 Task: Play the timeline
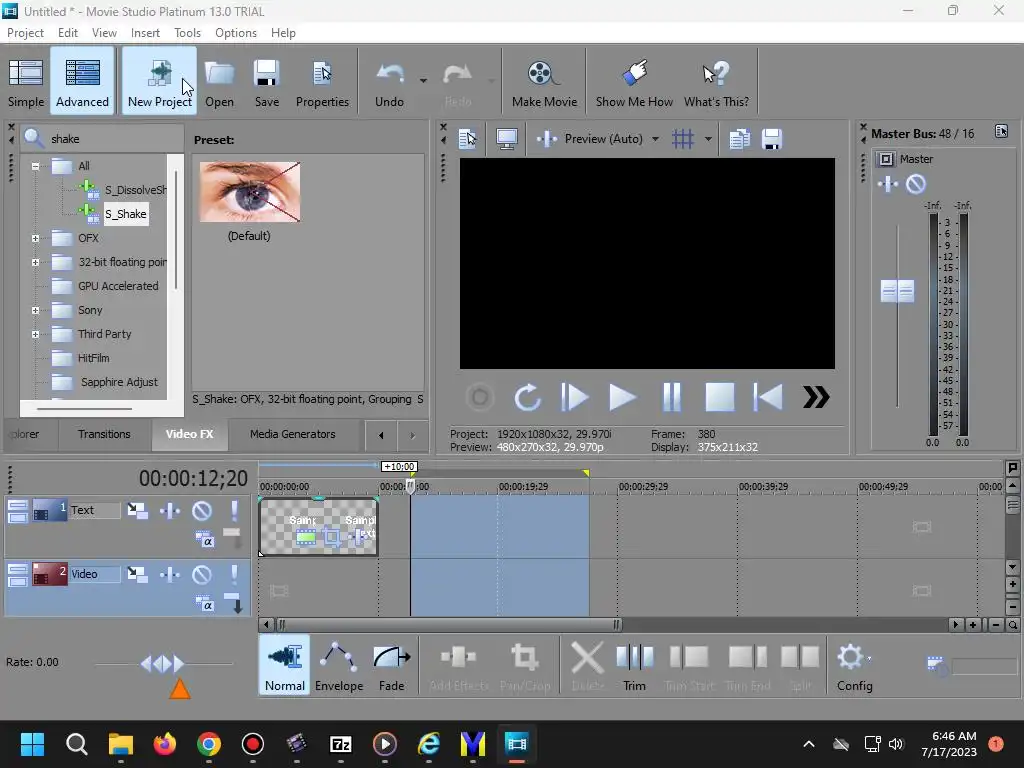pos(622,397)
